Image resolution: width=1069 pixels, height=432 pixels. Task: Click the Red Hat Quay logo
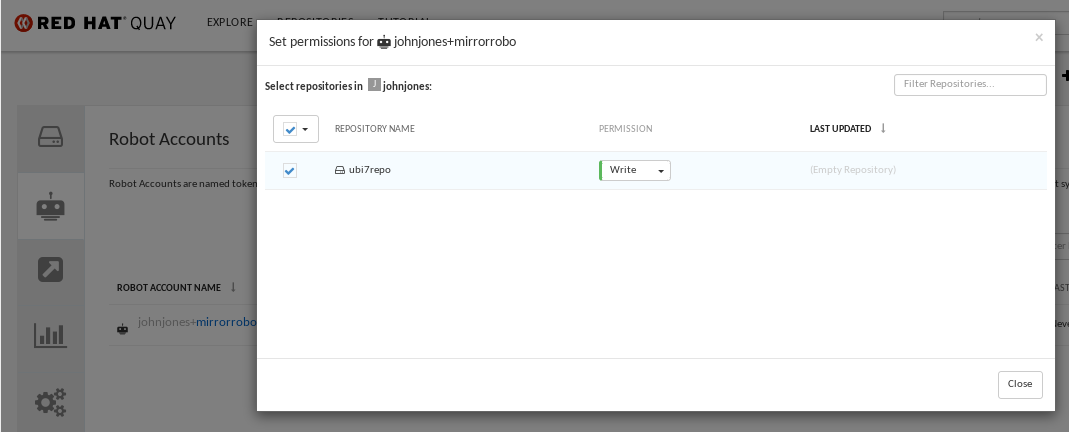[95, 22]
